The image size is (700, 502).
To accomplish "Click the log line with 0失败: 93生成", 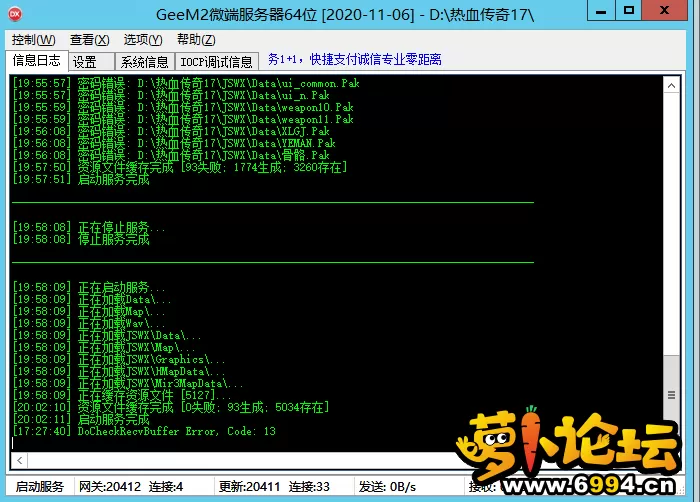I will [x=171, y=407].
